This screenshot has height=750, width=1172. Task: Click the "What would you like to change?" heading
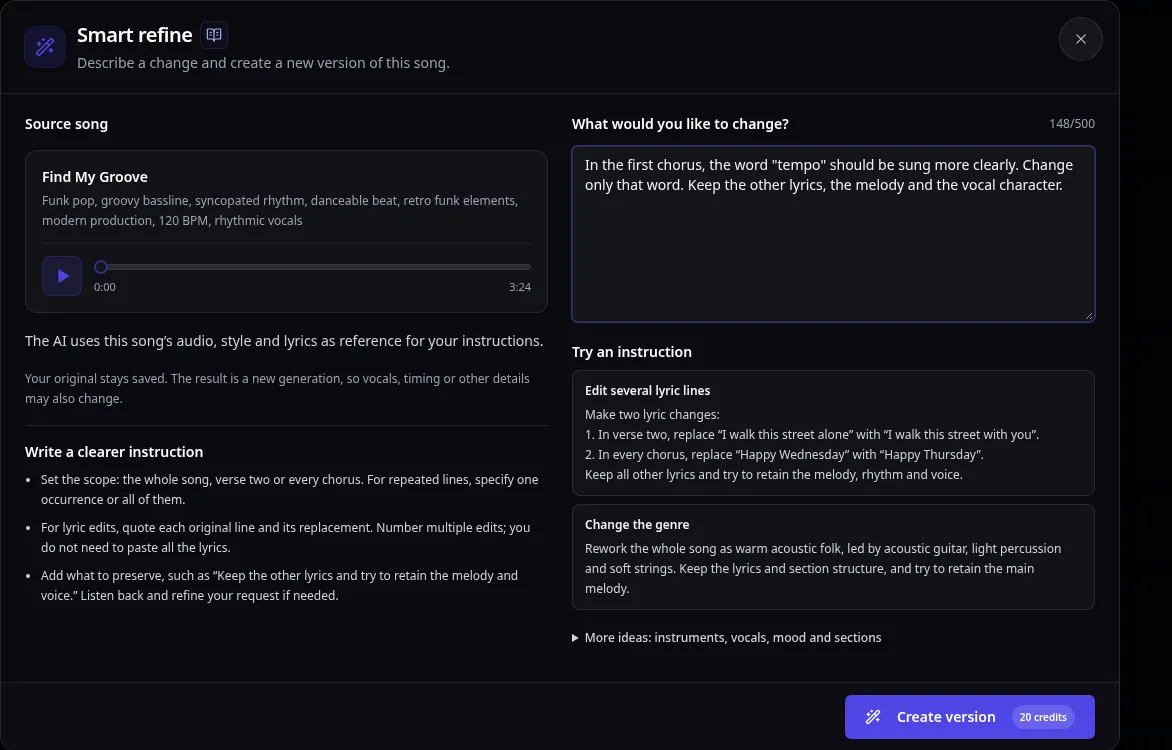[x=680, y=124]
